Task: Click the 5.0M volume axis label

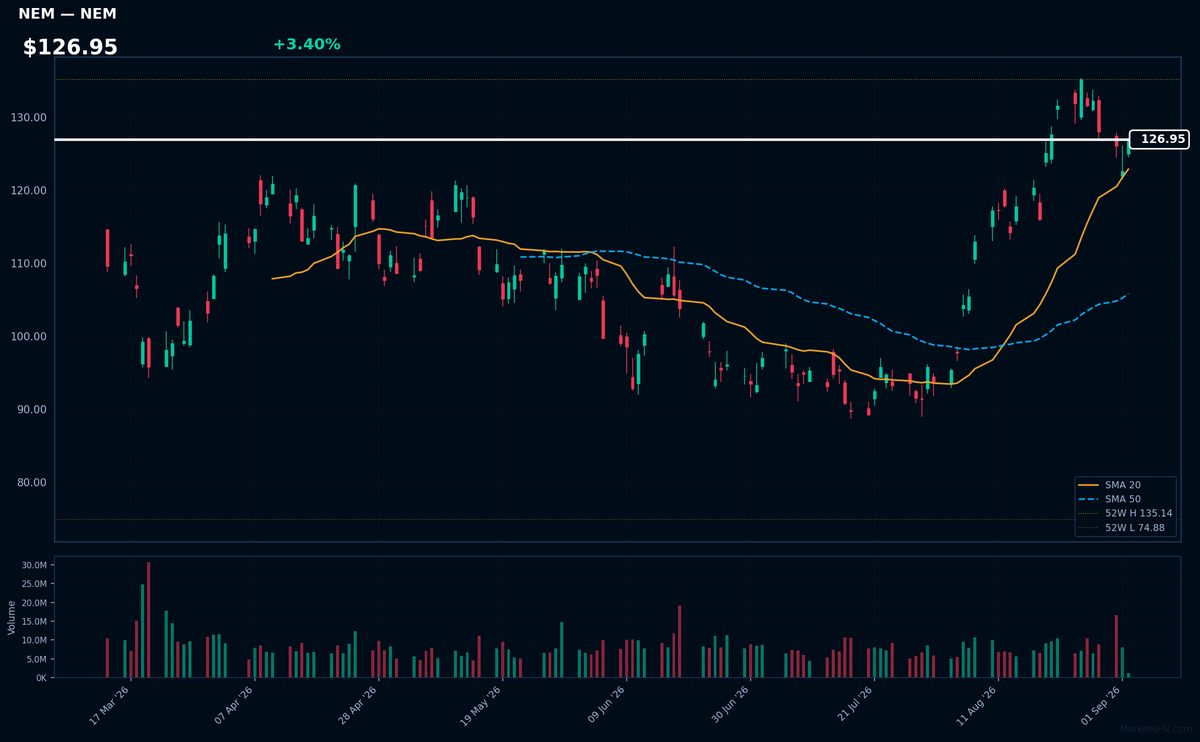Action: [36, 660]
